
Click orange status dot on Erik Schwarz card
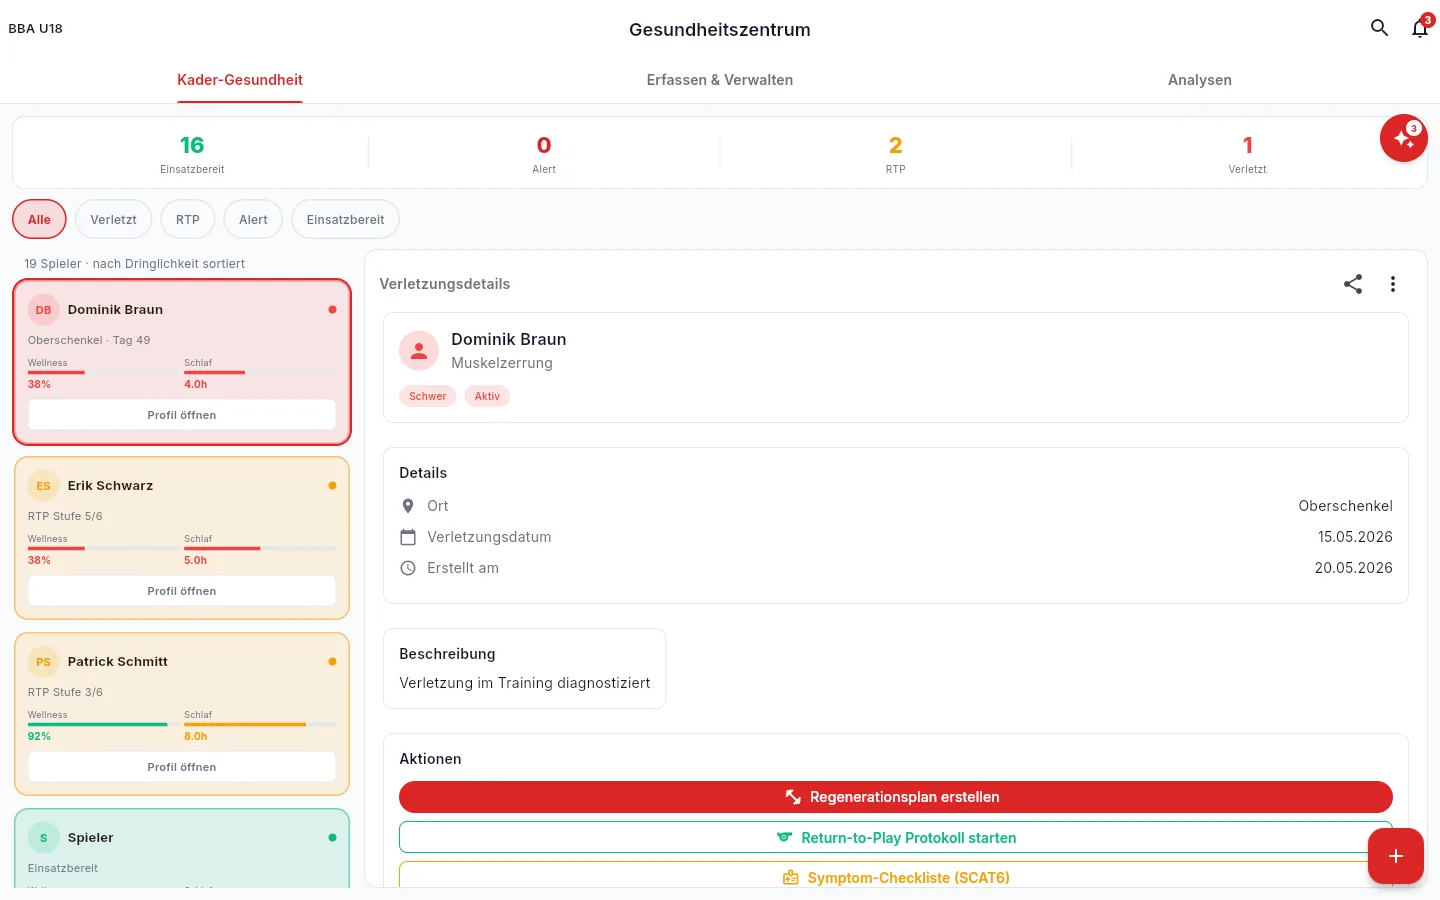click(332, 486)
